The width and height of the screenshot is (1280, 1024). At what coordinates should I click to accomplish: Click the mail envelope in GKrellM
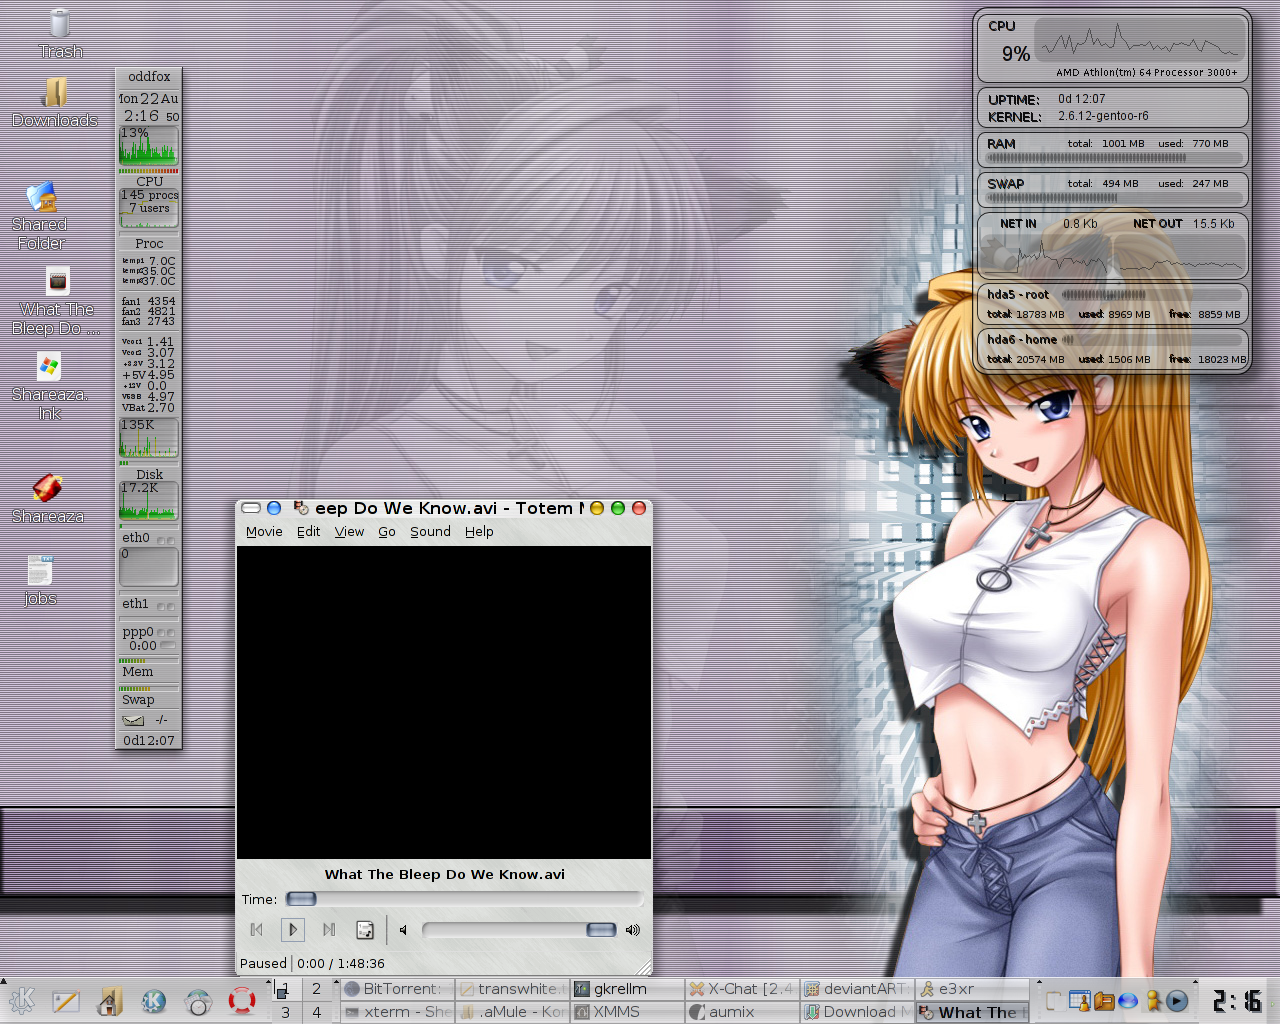[133, 720]
